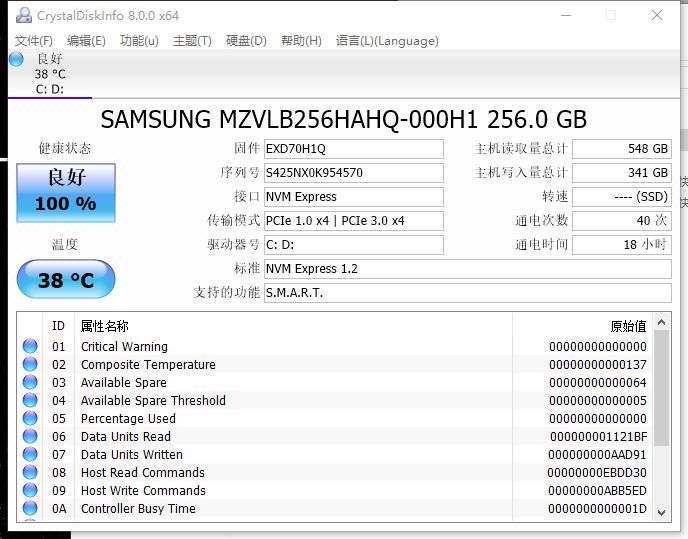Open the 主题(T) menu
The width and height of the screenshot is (688, 539).
192,41
